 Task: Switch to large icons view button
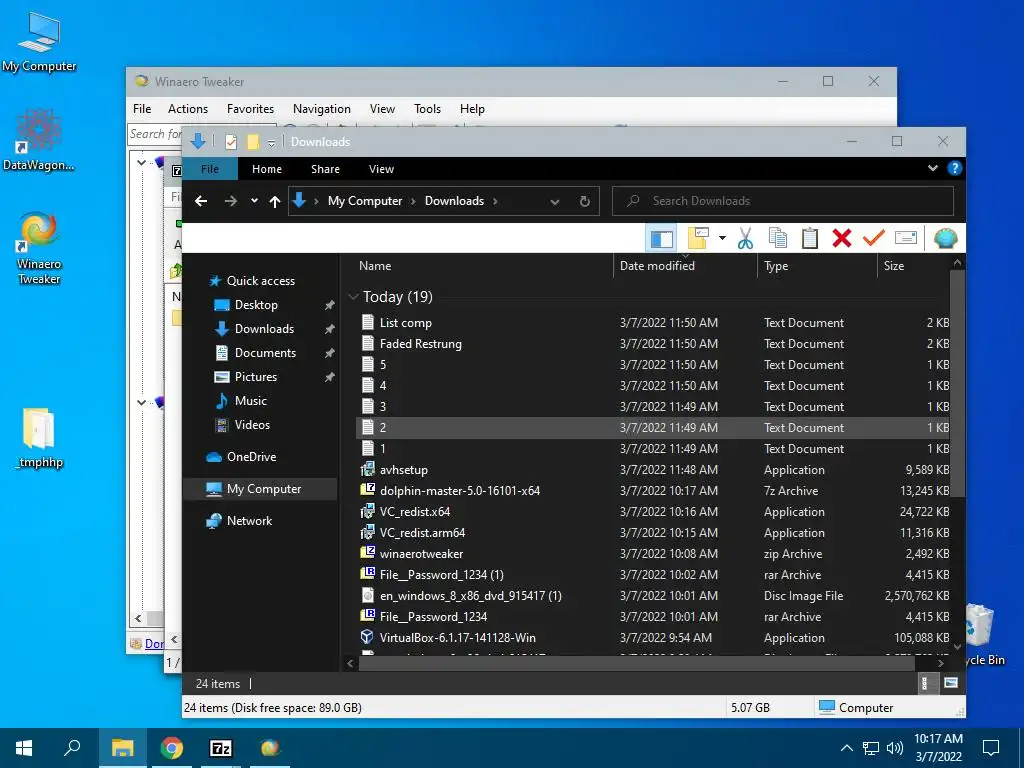(951, 683)
